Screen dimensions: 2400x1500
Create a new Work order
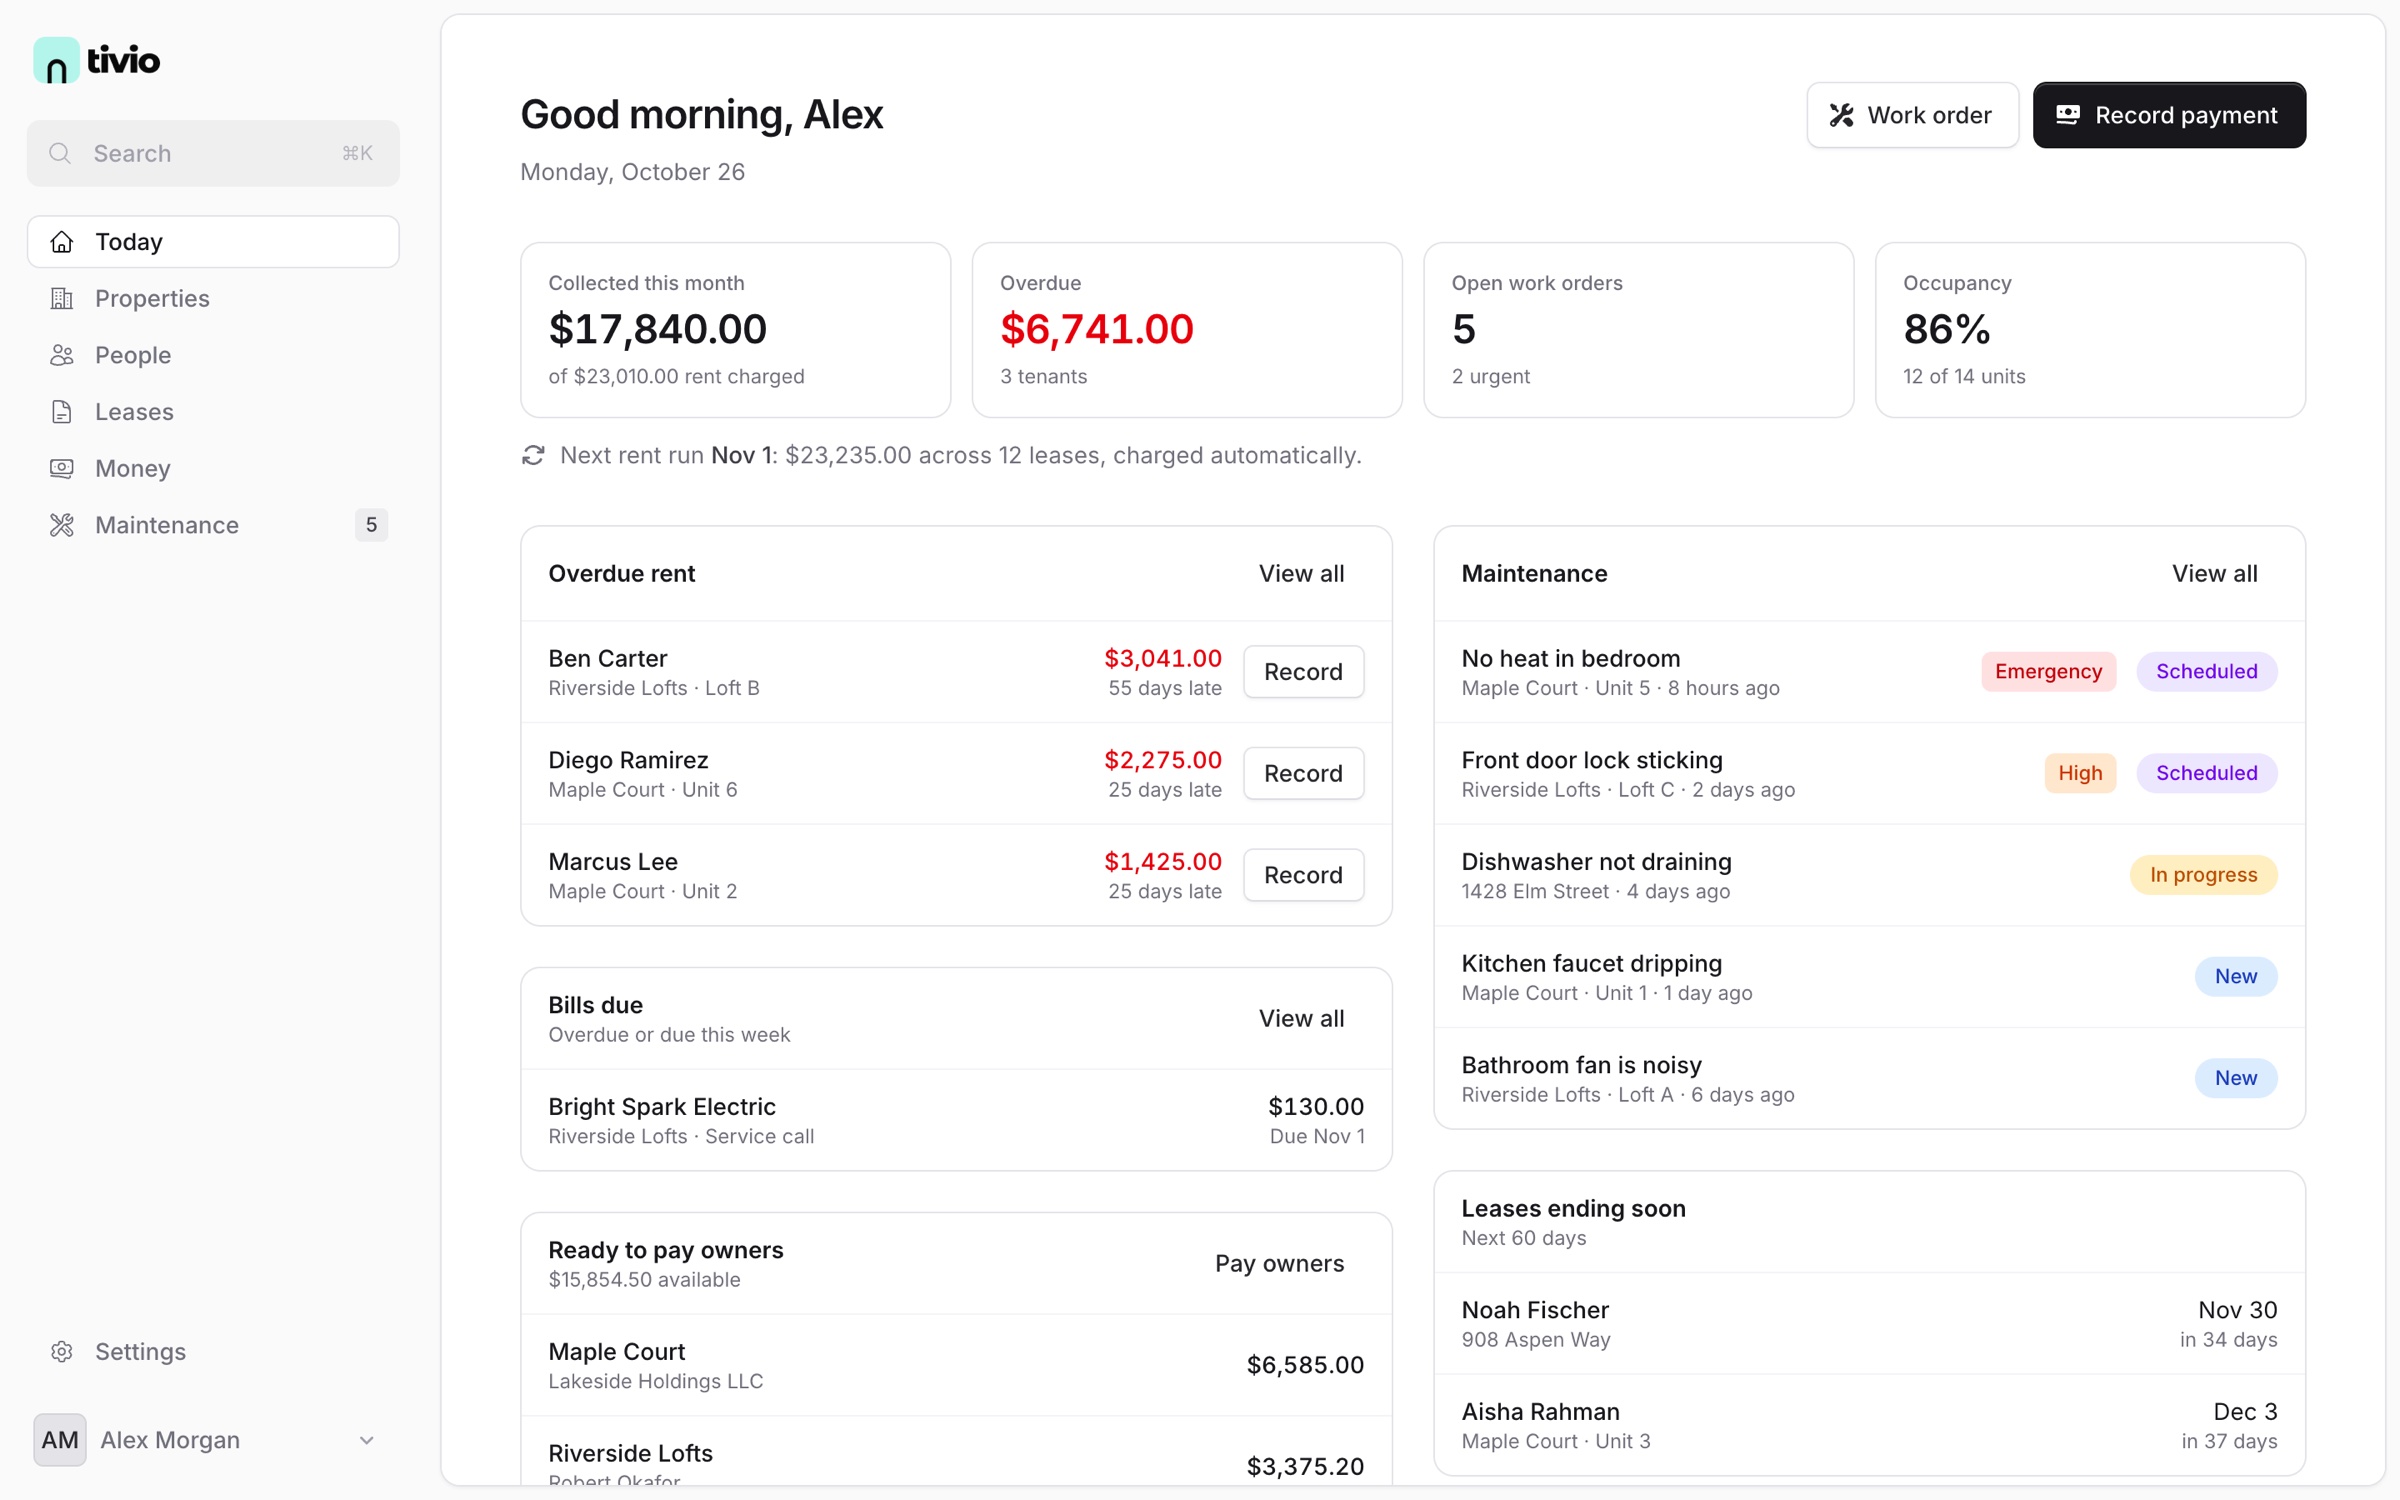pos(1912,115)
